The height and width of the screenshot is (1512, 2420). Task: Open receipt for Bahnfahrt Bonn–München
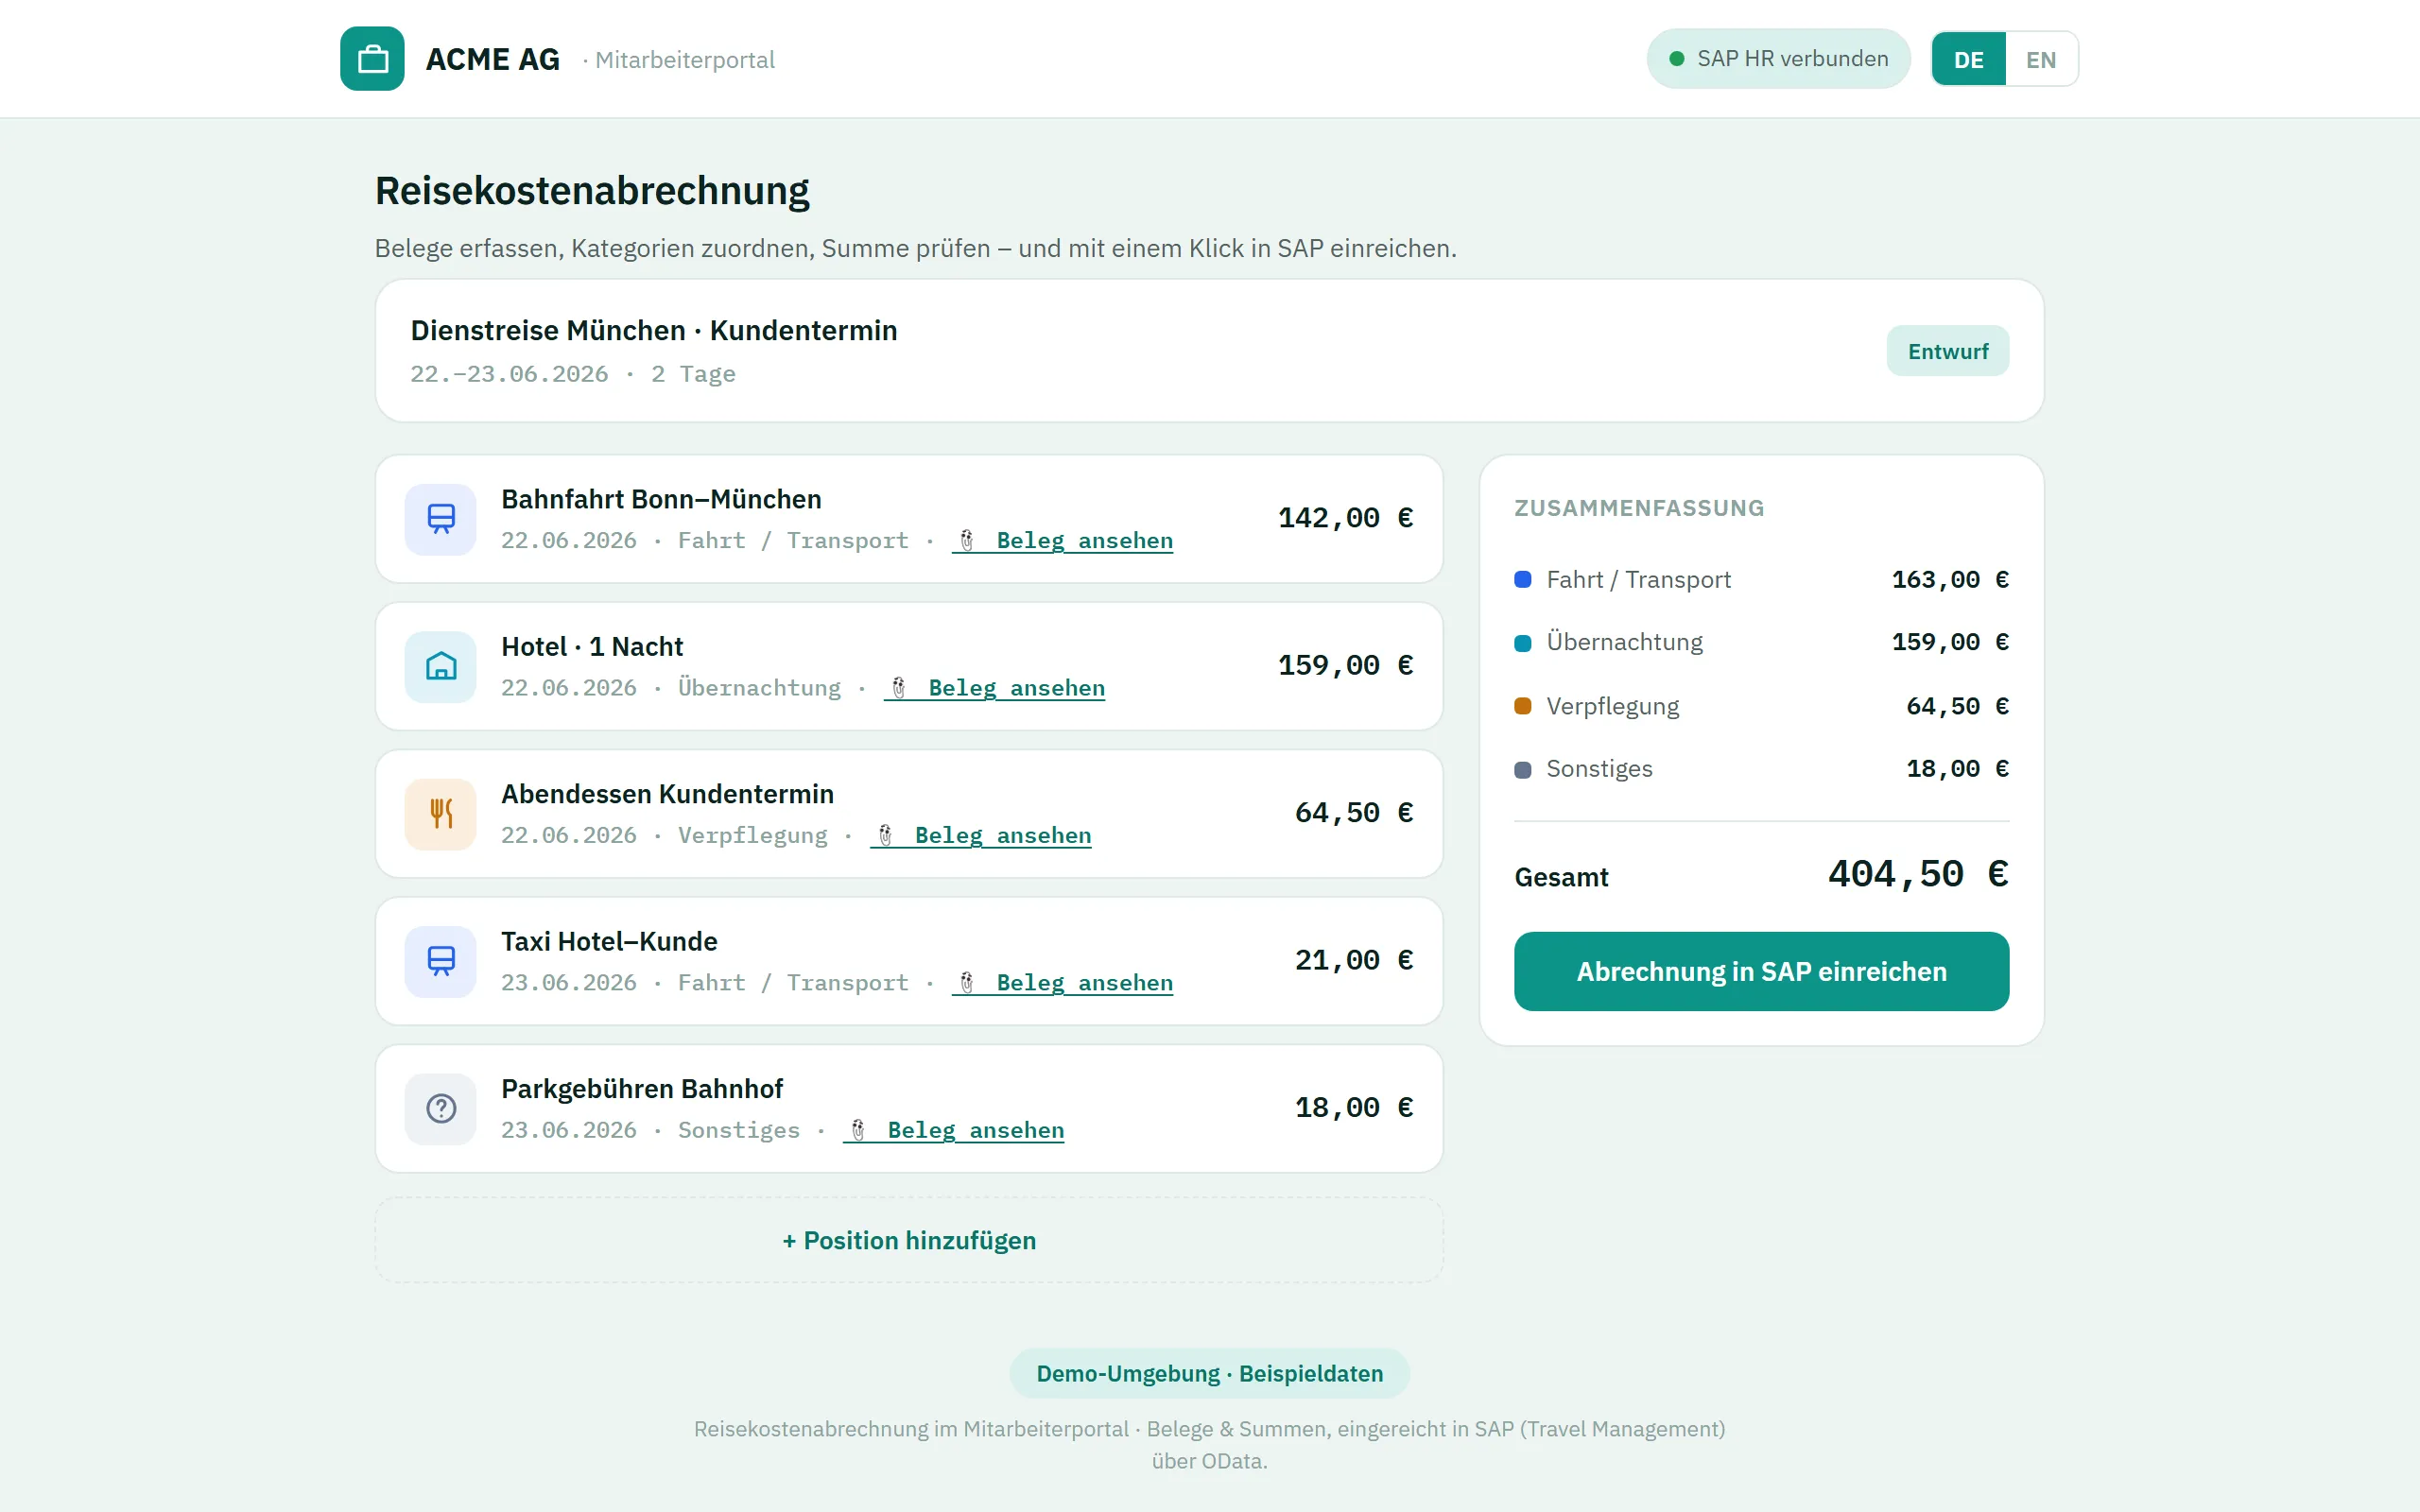tap(1062, 541)
